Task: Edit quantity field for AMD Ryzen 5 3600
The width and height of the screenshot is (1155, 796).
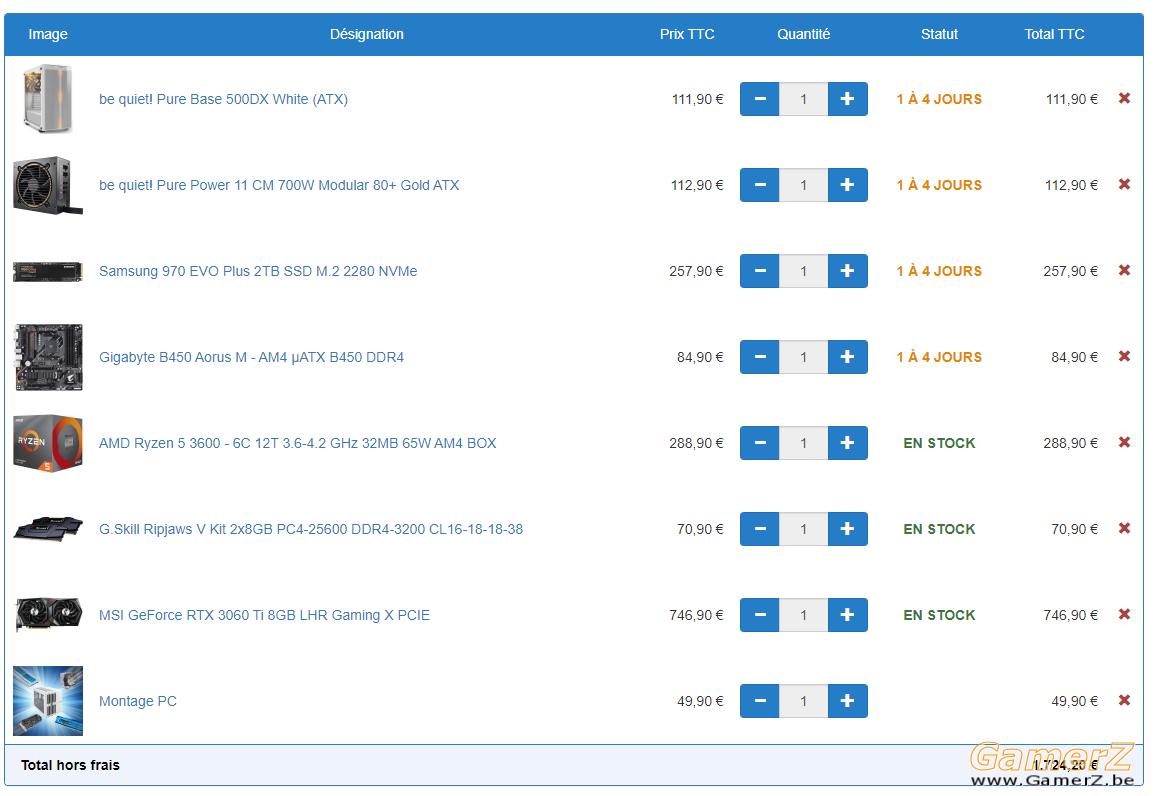Action: coord(804,443)
